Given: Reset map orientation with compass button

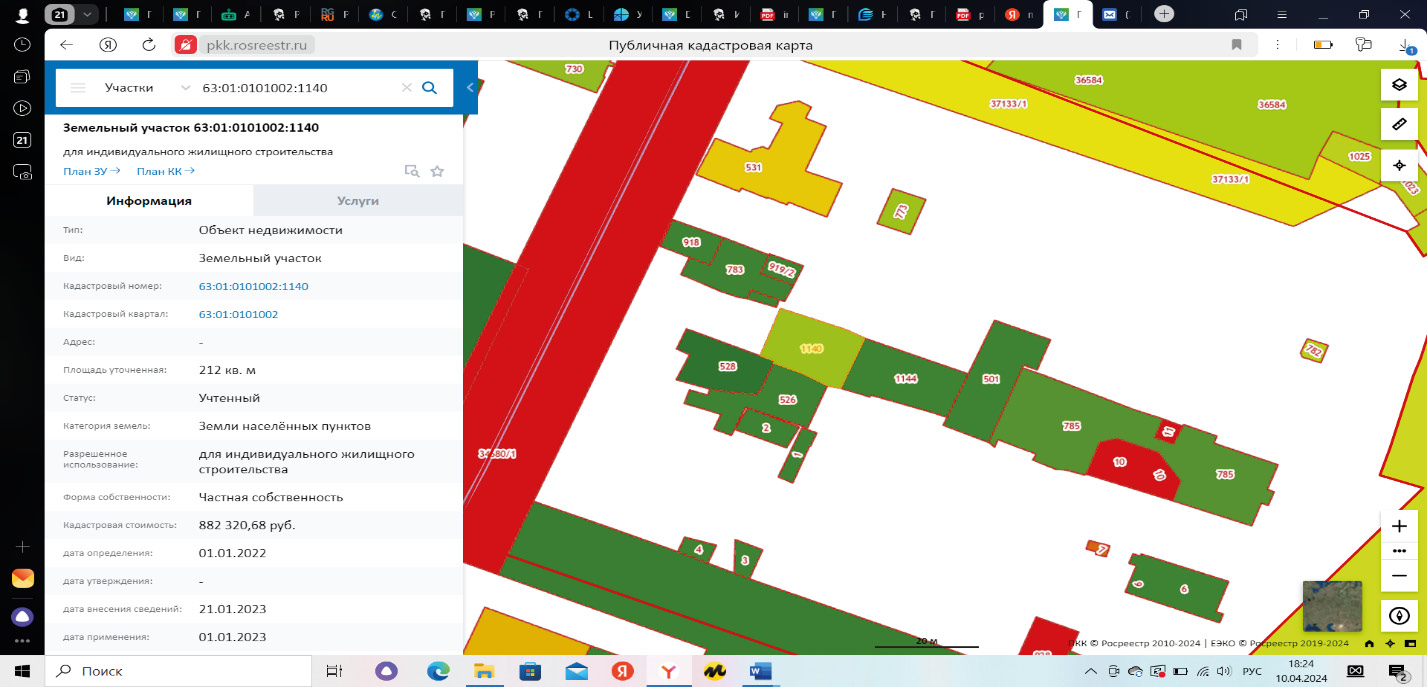Looking at the screenshot, I should [1399, 615].
